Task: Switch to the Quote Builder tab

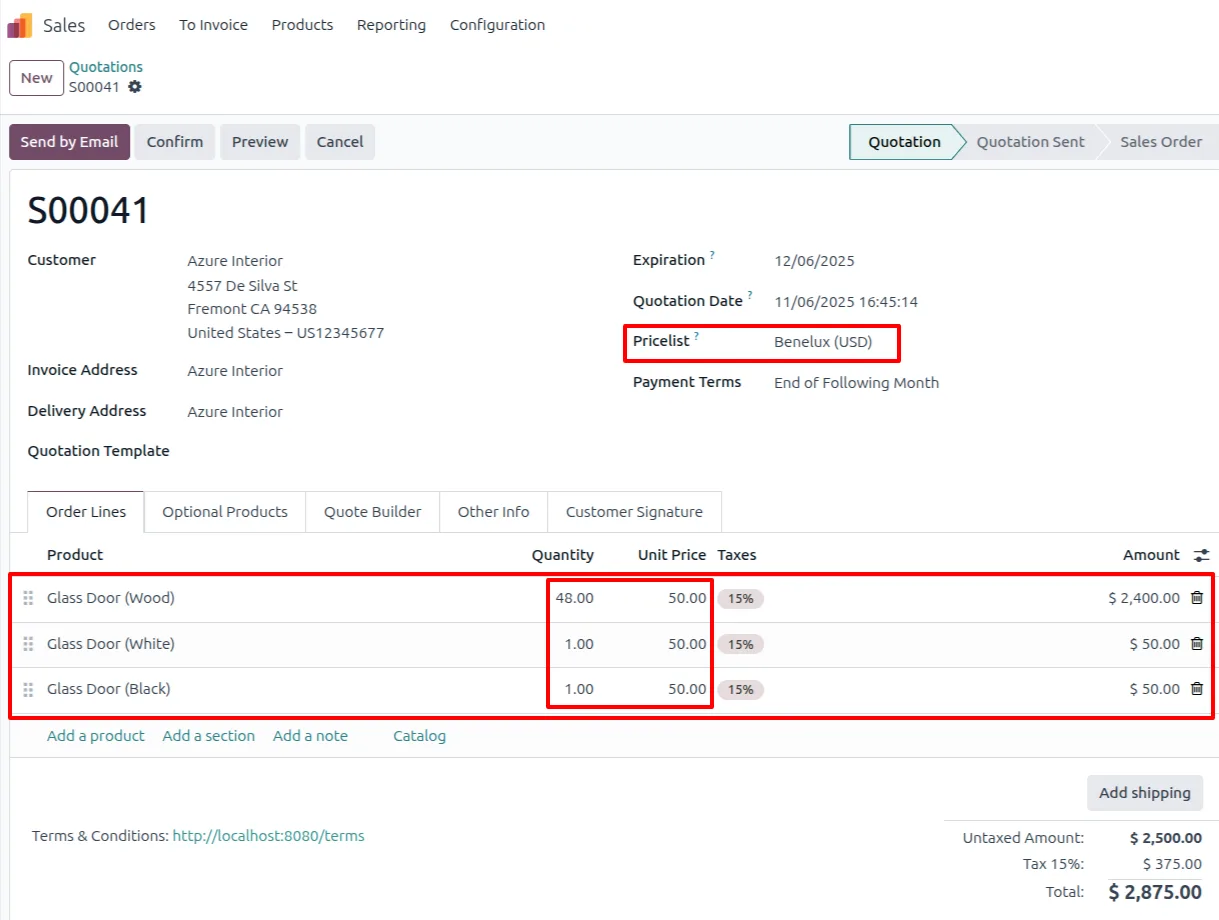Action: coord(373,512)
